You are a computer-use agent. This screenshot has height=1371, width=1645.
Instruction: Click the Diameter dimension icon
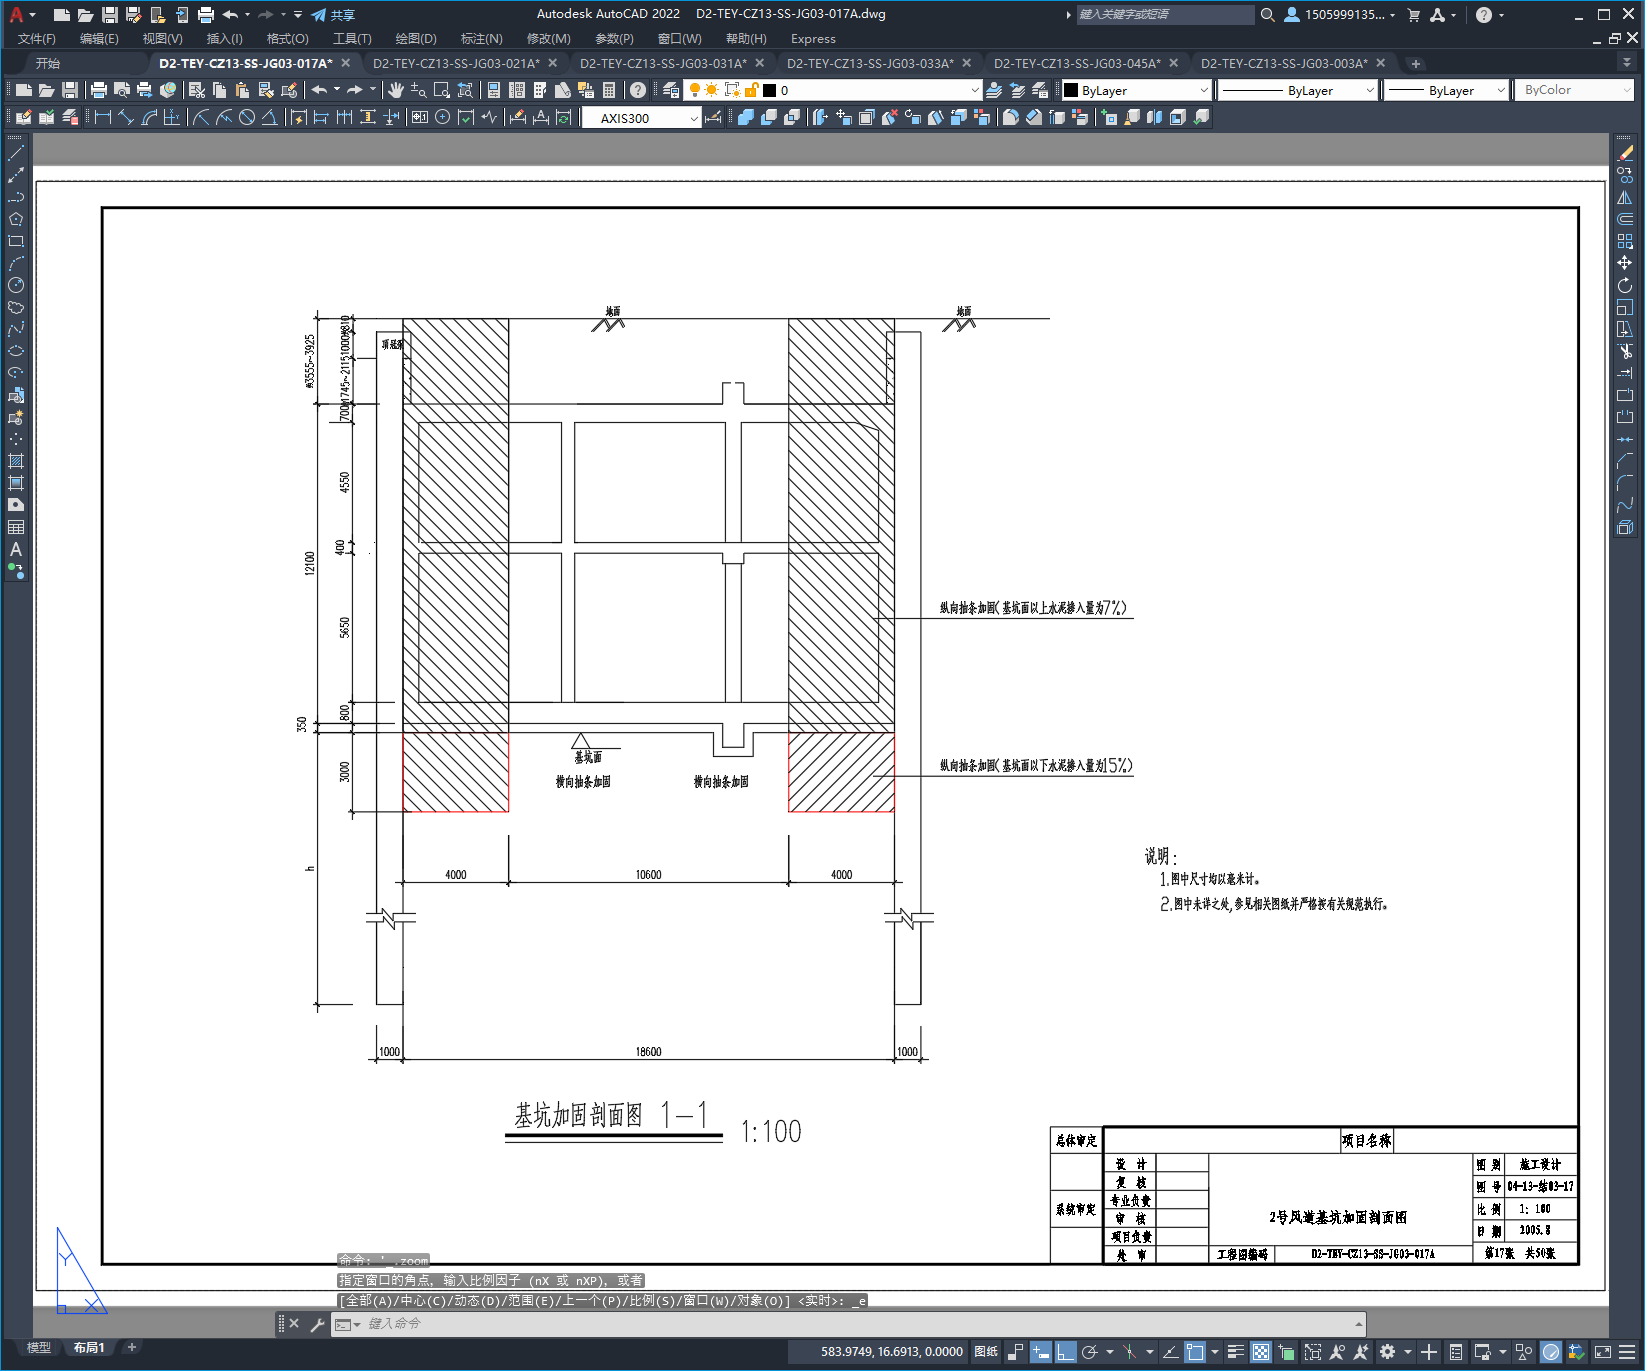click(x=247, y=117)
